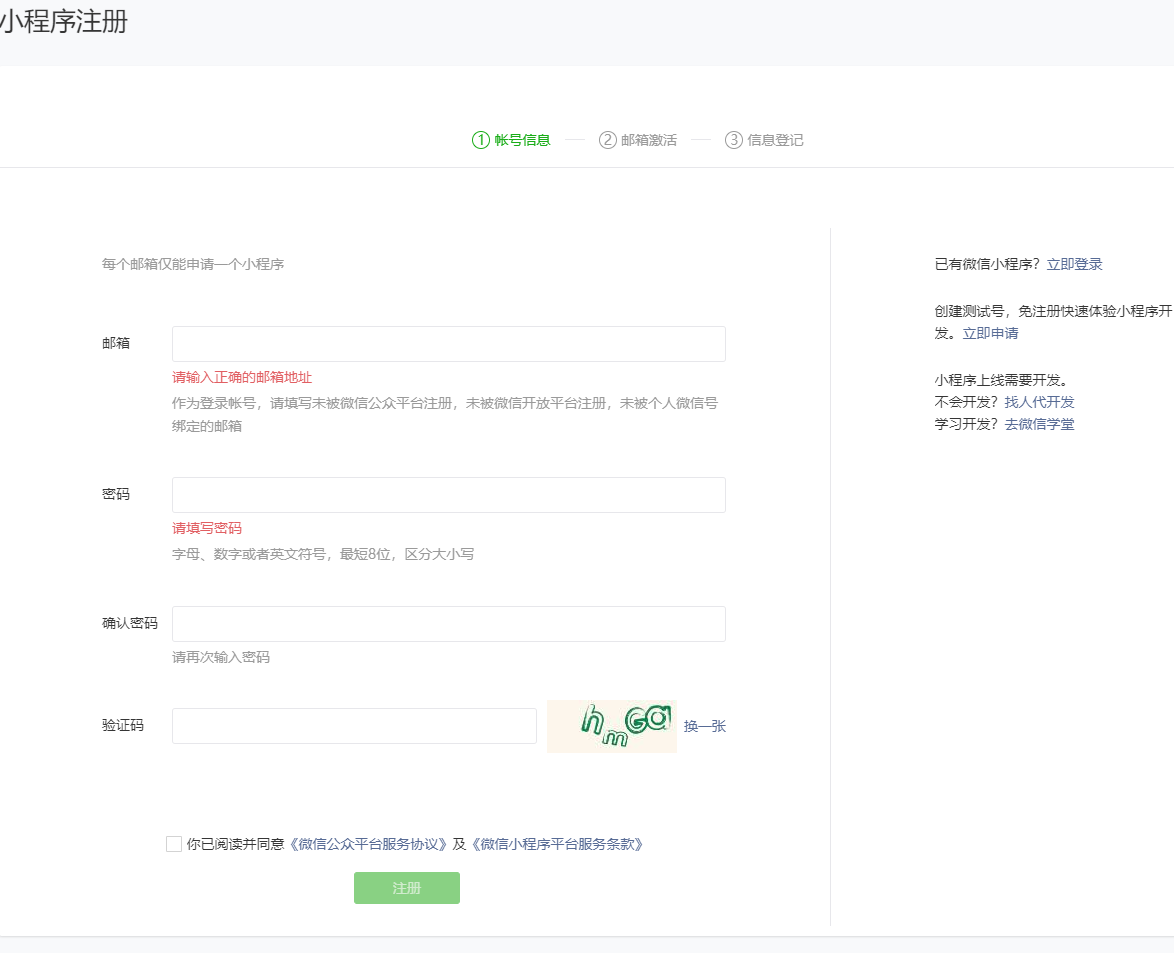Click the 立即登录 link

pyautogui.click(x=1074, y=265)
